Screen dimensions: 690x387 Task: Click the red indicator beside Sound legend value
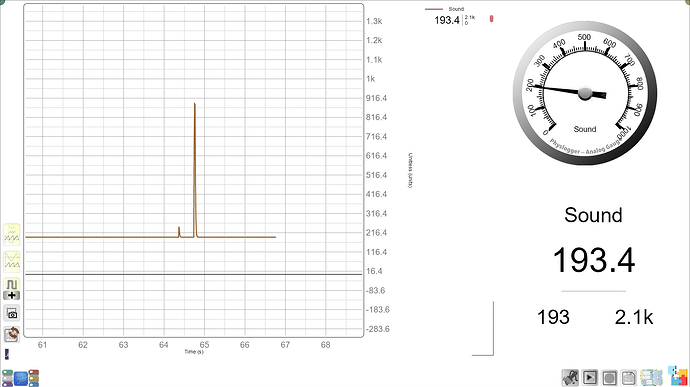pyautogui.click(x=492, y=19)
